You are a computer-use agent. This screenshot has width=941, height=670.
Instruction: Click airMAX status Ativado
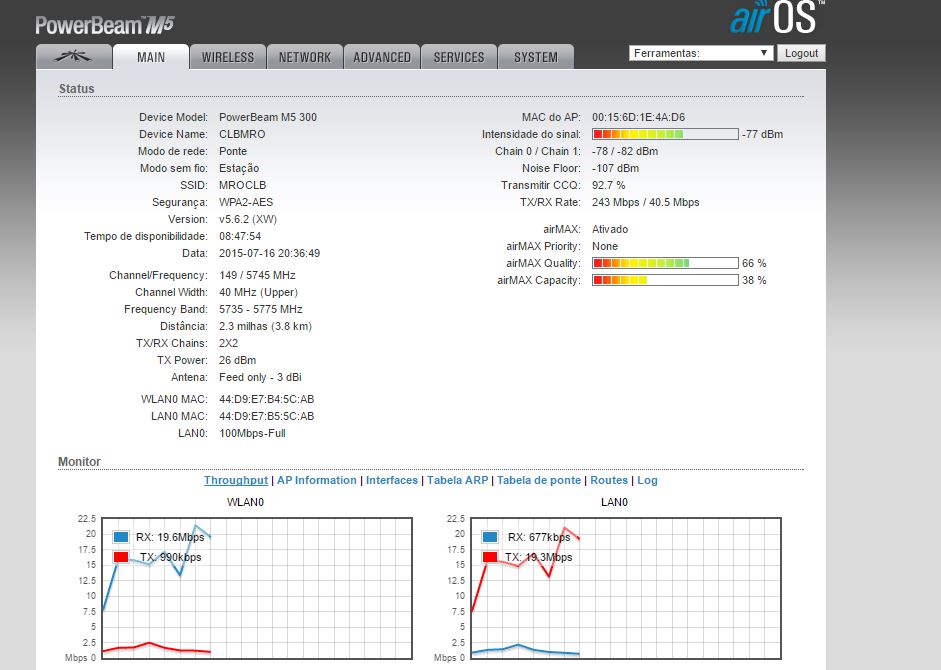coord(610,229)
